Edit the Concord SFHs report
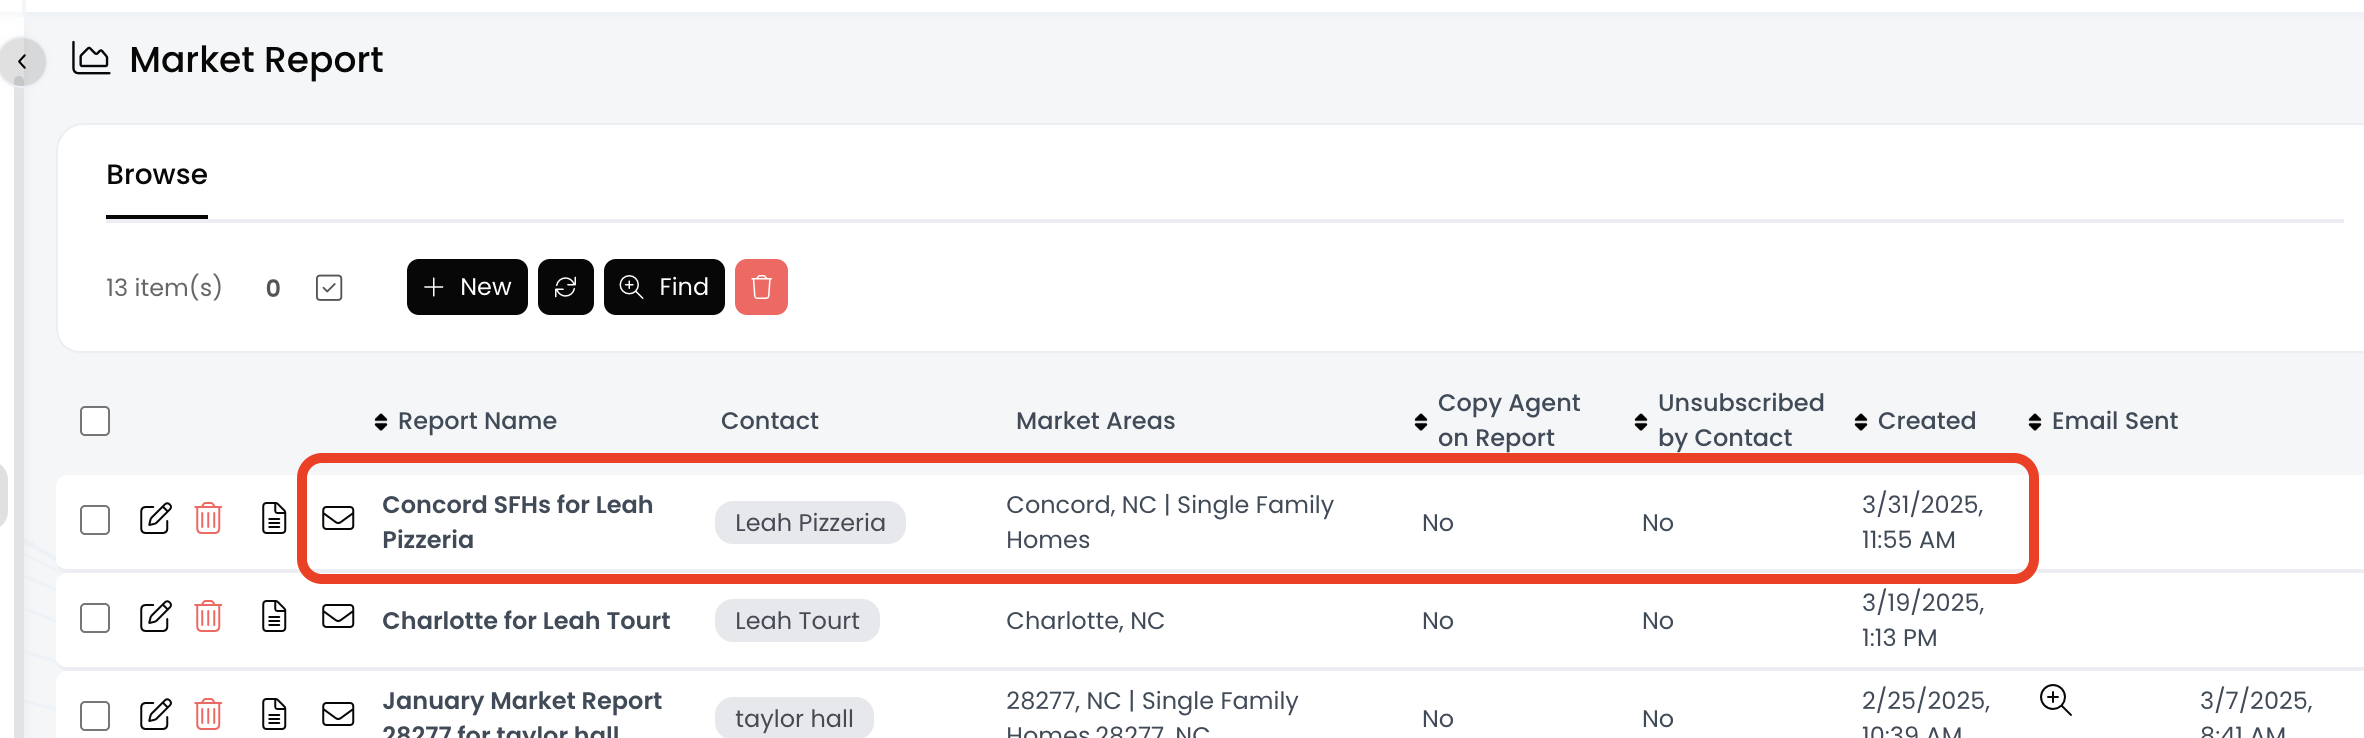This screenshot has width=2364, height=738. coord(155,519)
